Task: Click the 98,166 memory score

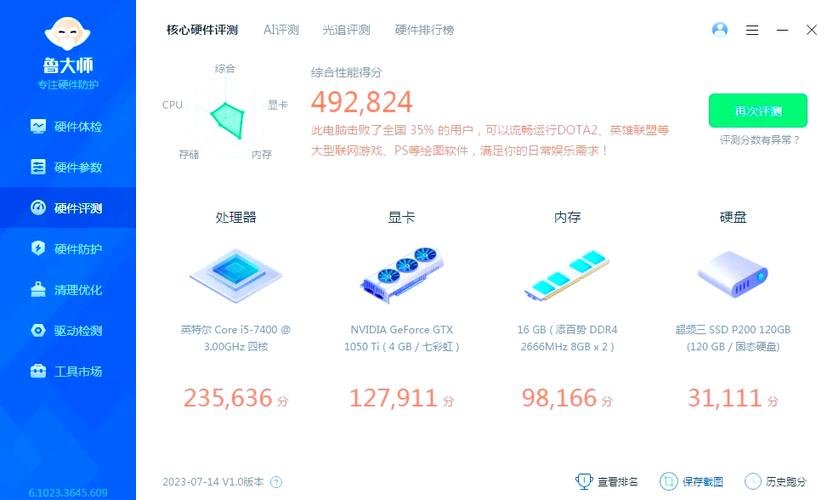Action: pyautogui.click(x=567, y=398)
